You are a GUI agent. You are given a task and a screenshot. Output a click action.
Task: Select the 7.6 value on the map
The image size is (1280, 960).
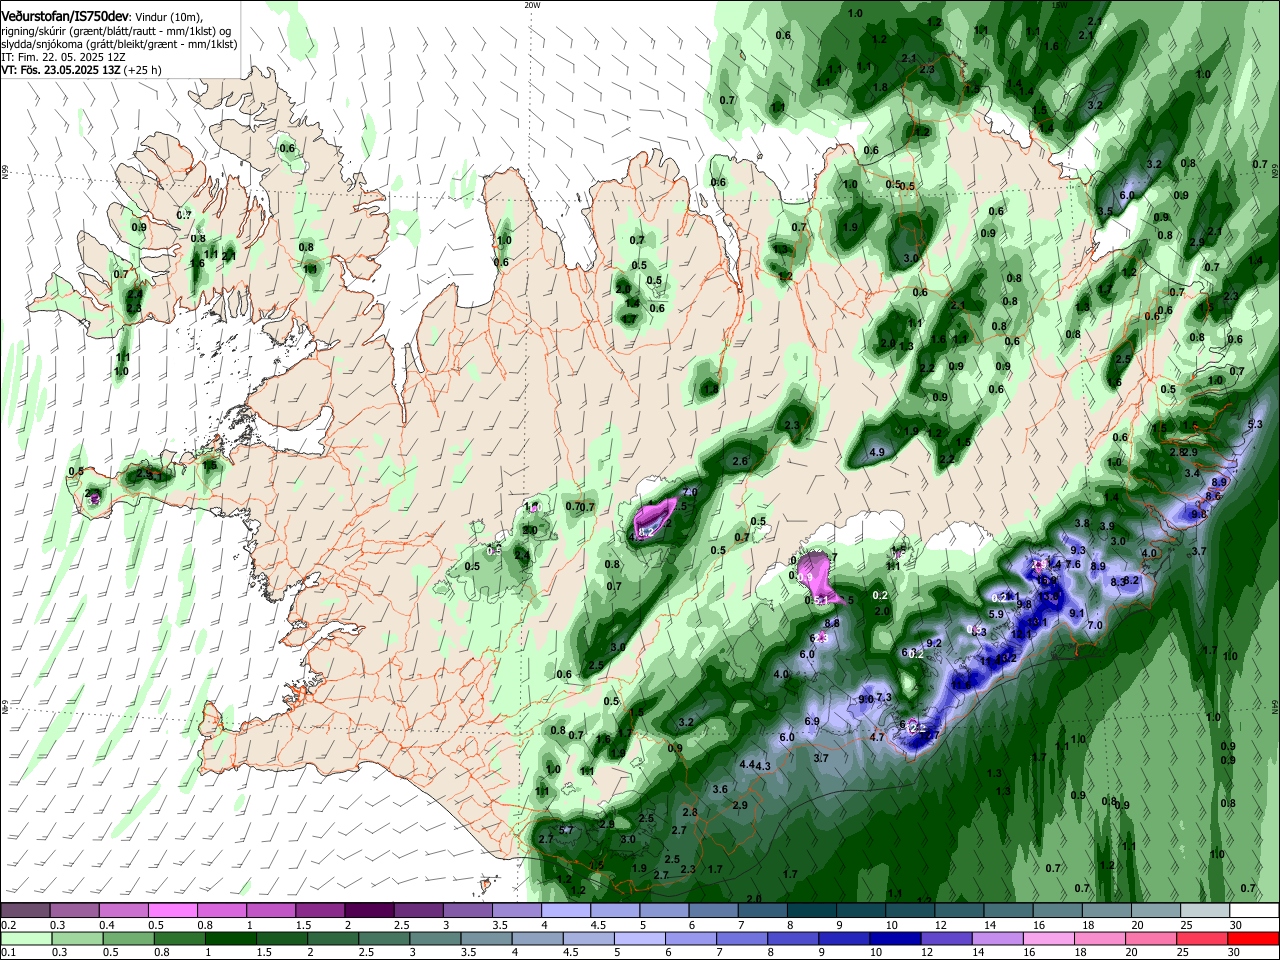click(x=1073, y=564)
